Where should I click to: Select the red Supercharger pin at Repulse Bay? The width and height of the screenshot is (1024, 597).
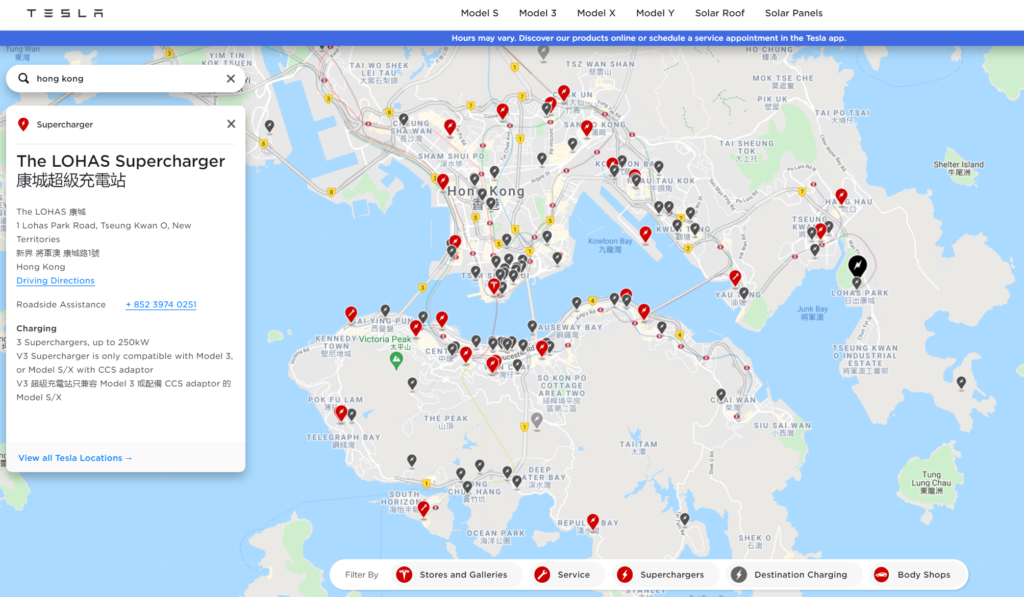[x=592, y=521]
